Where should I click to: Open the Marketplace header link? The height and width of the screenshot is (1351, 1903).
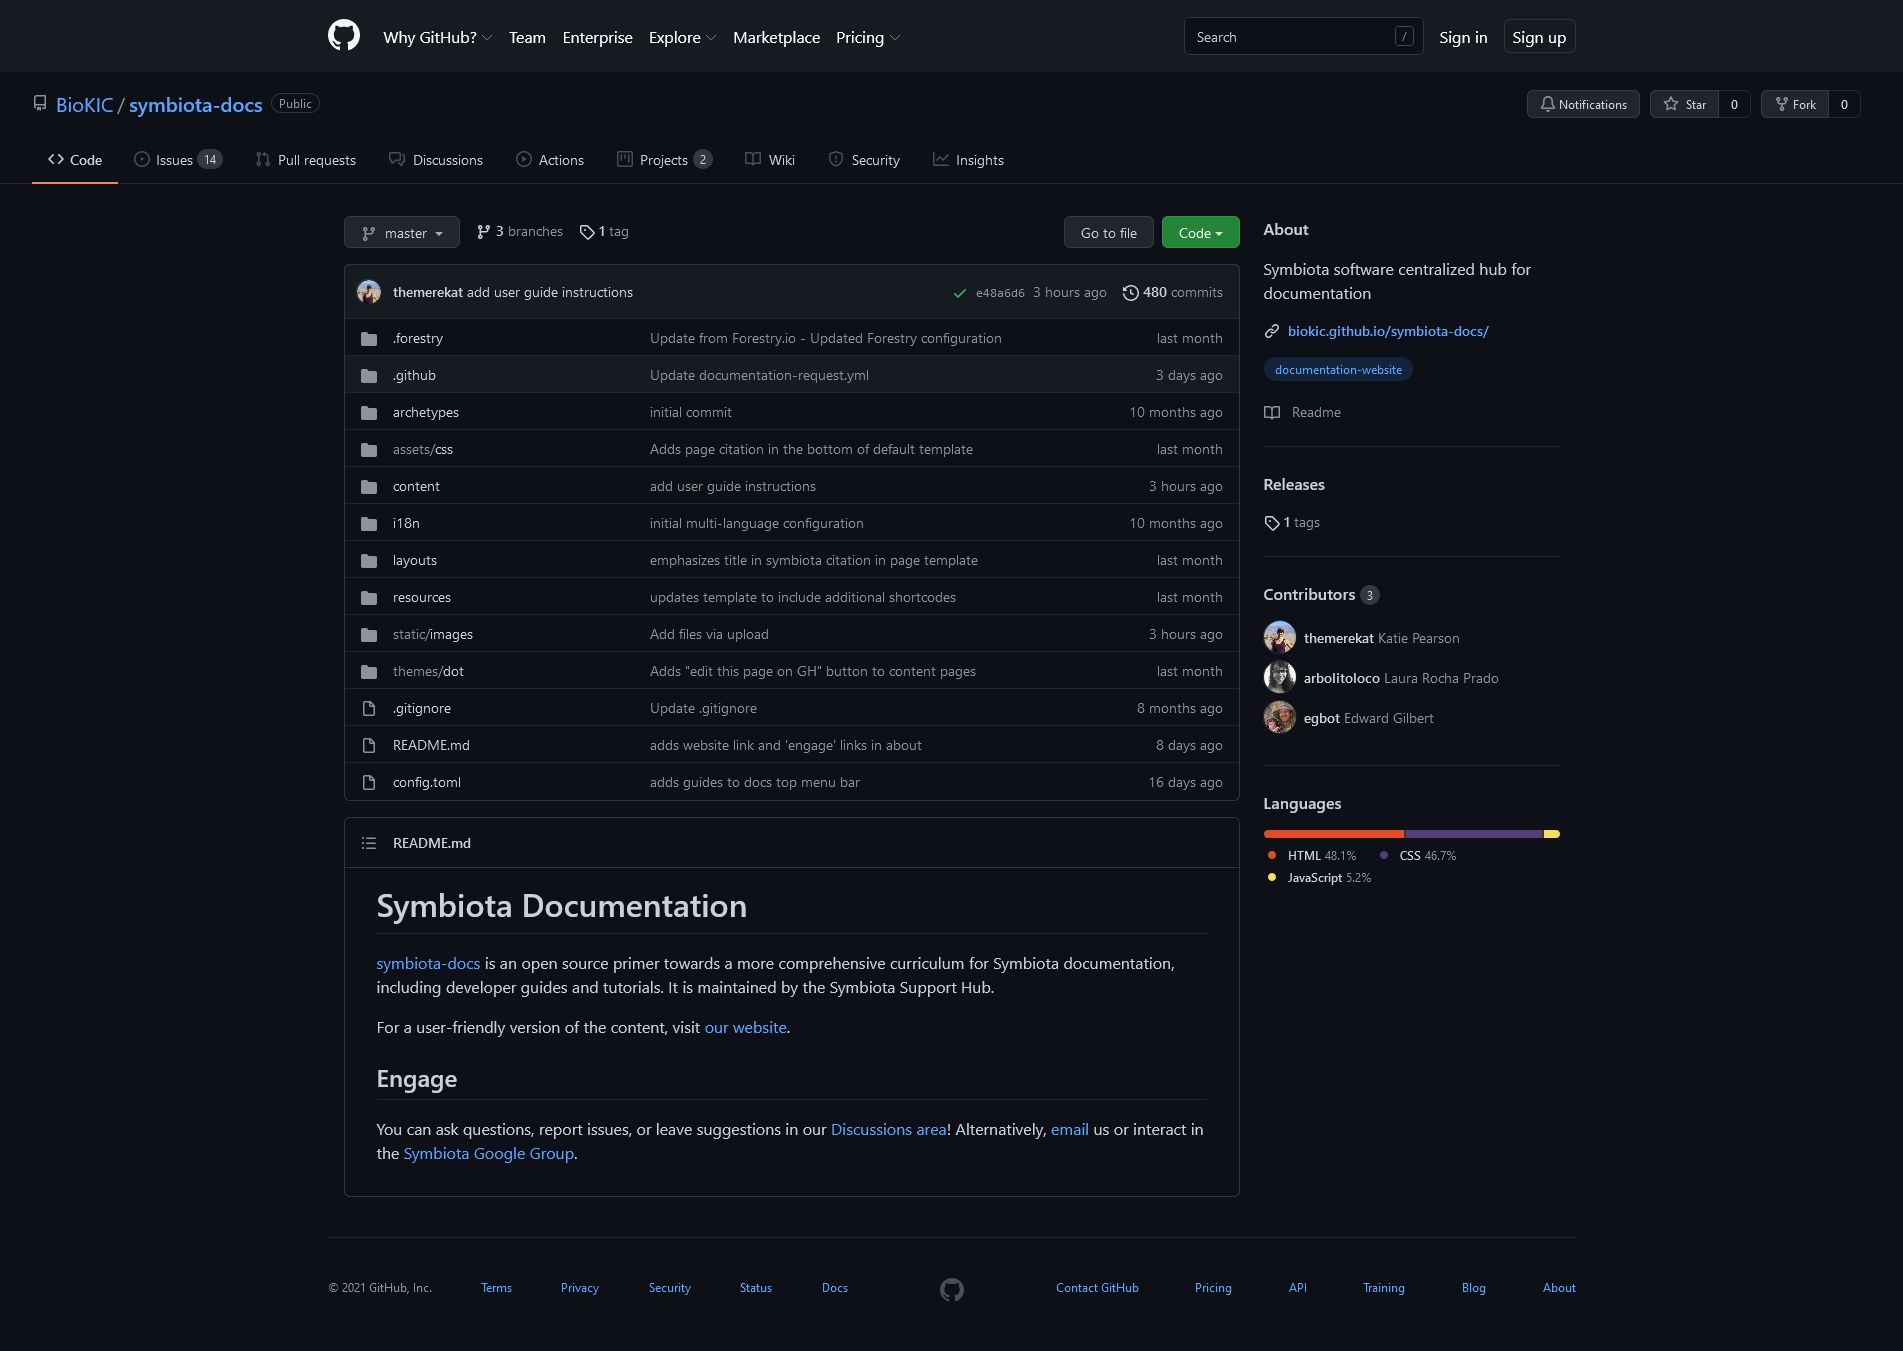pos(776,37)
